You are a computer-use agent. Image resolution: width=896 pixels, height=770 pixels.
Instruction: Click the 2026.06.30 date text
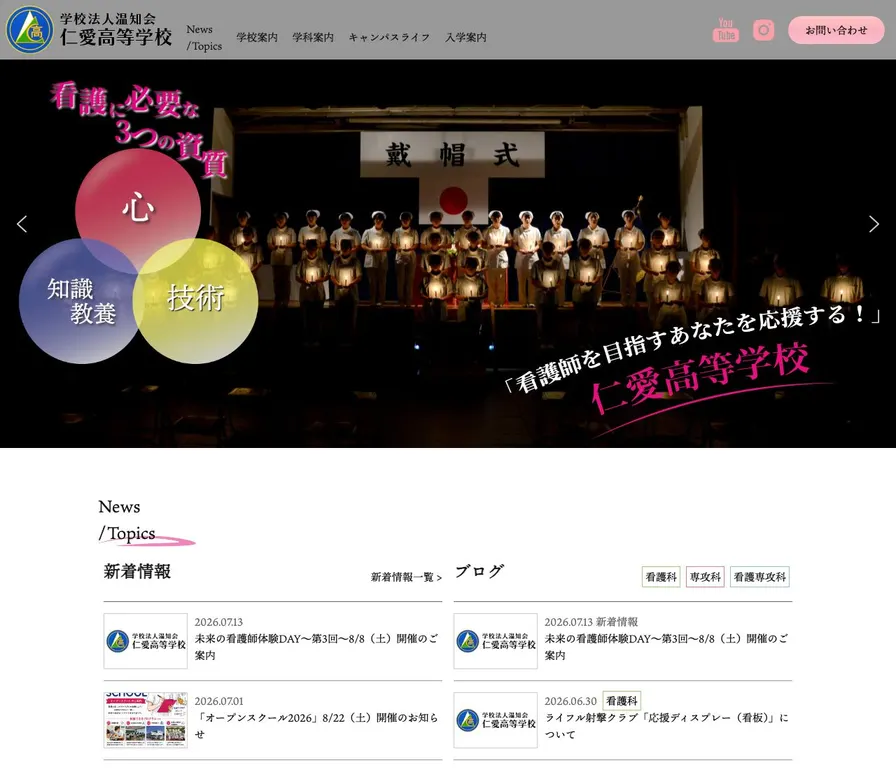pos(570,701)
